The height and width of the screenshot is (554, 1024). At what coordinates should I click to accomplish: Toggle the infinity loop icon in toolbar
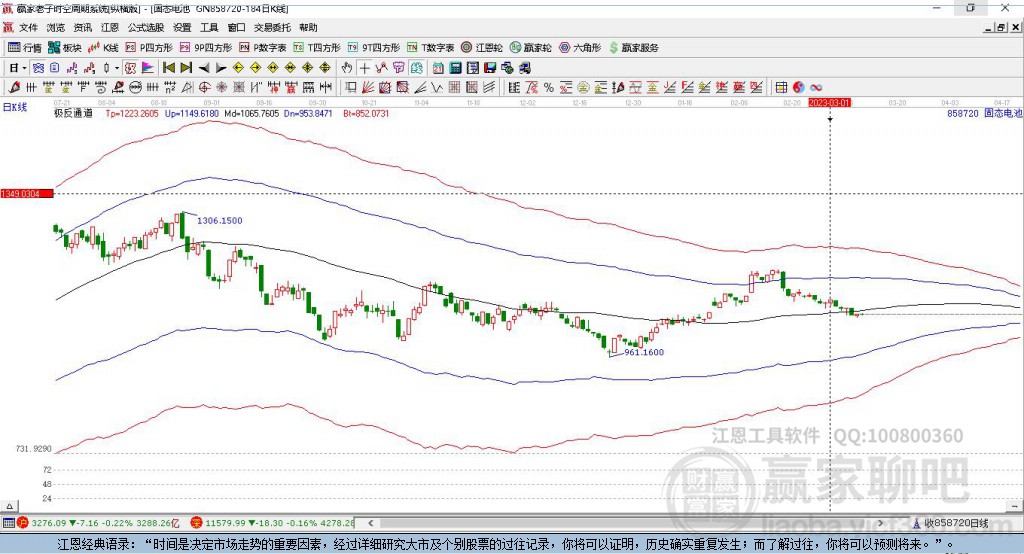tap(816, 88)
